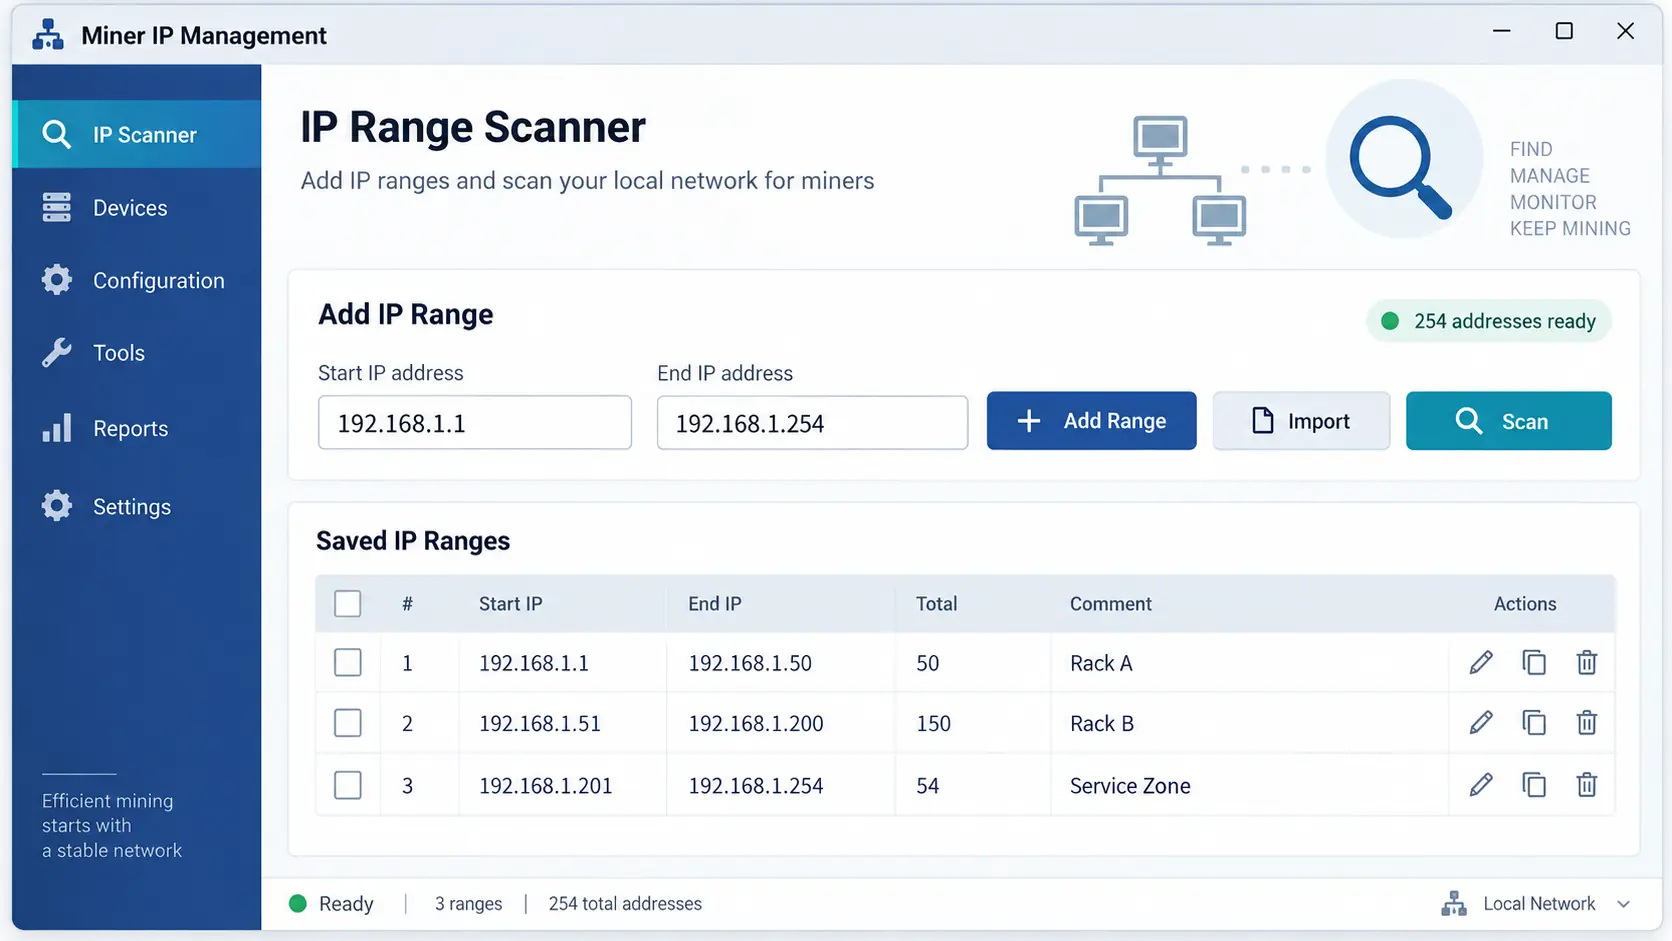Edit the Rack B range row
The height and width of the screenshot is (941, 1672).
(1481, 722)
